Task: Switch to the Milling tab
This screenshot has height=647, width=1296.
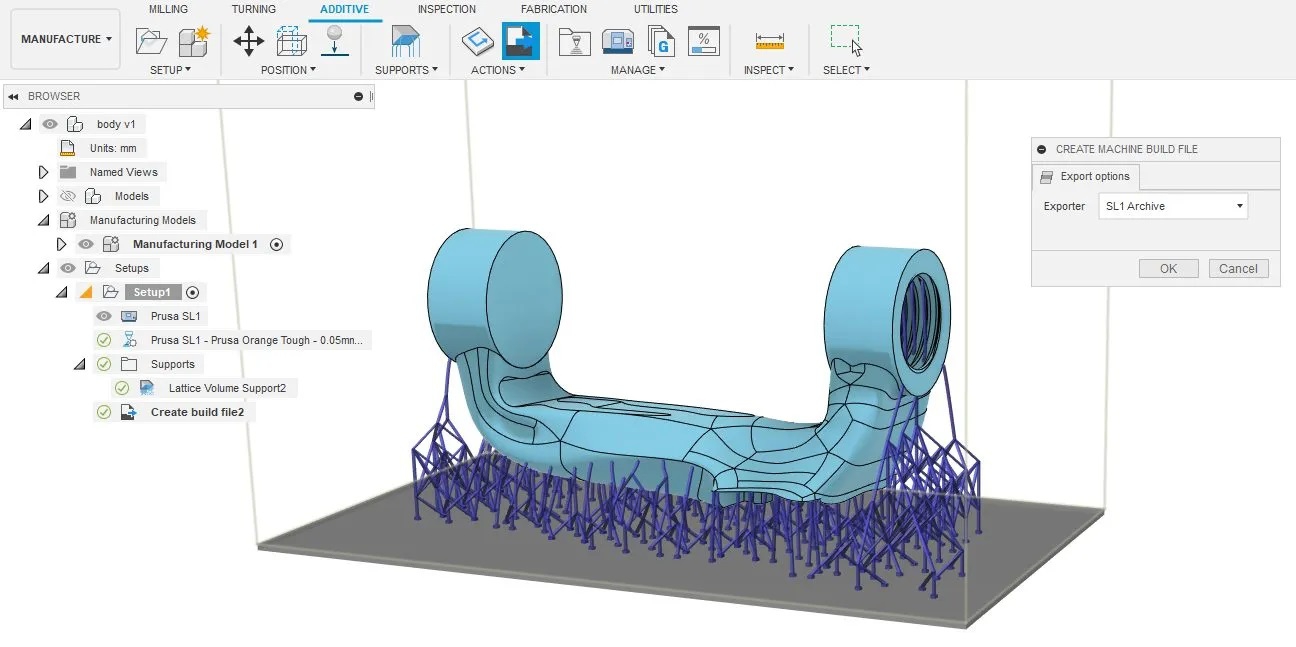Action: [x=168, y=9]
